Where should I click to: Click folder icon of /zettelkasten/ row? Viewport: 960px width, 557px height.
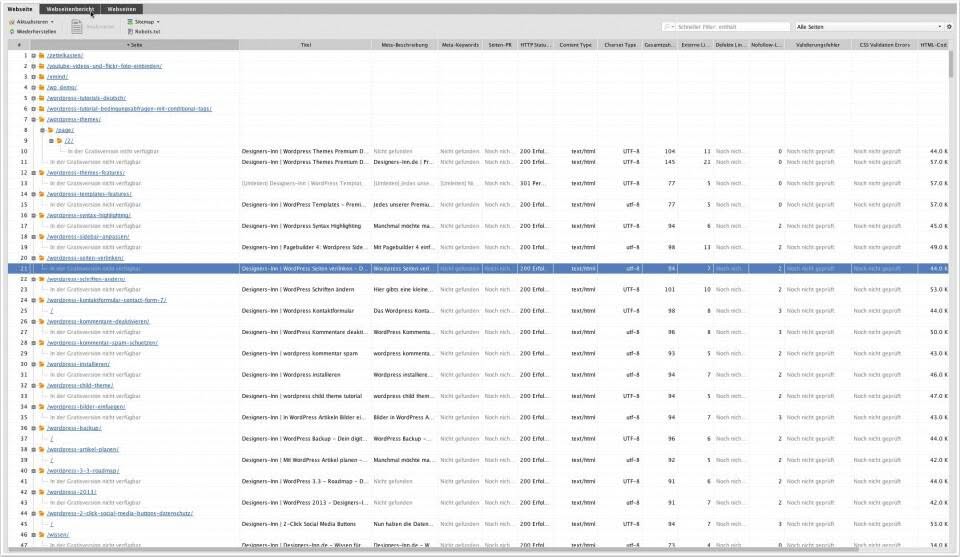click(x=42, y=55)
